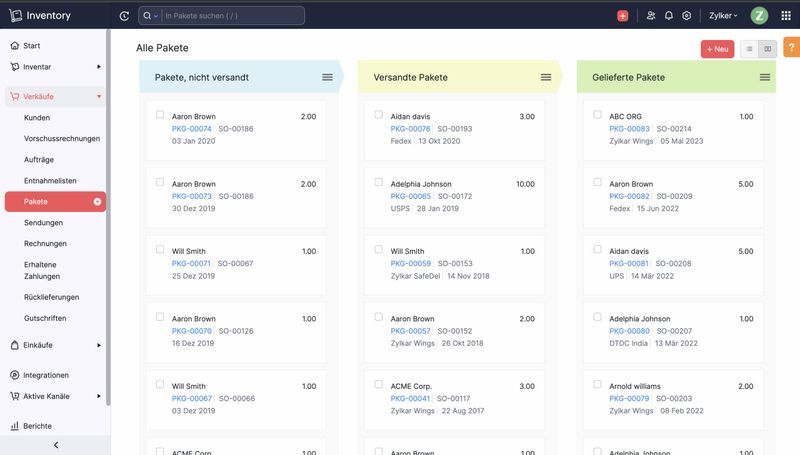Click the 'Alle Pakete' page heading

[162, 48]
